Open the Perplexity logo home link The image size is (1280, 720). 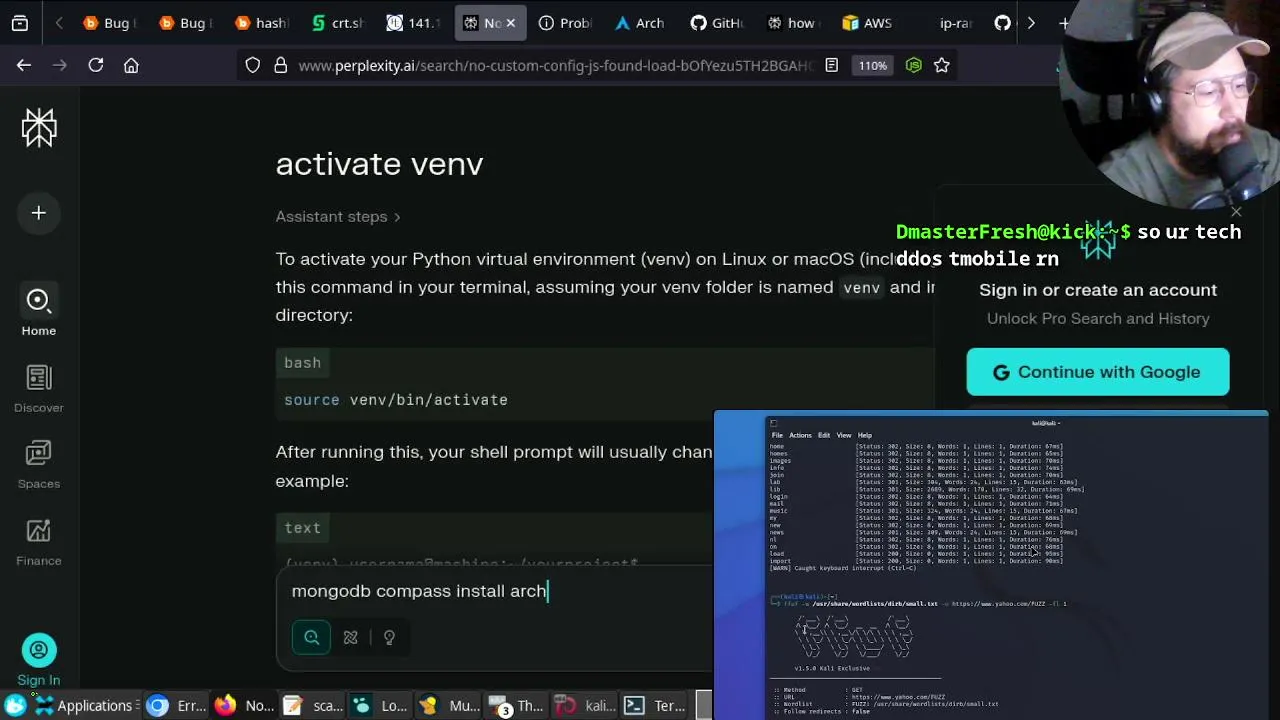tap(39, 127)
